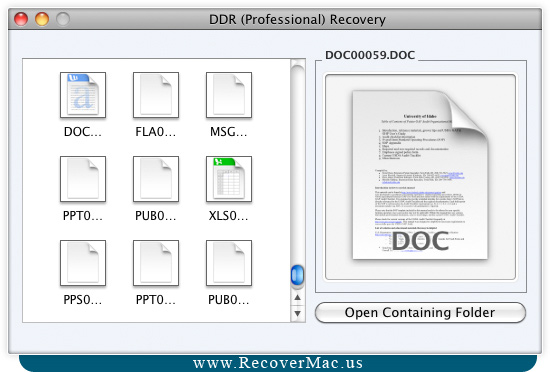Select the MSG... file icon

click(x=229, y=95)
